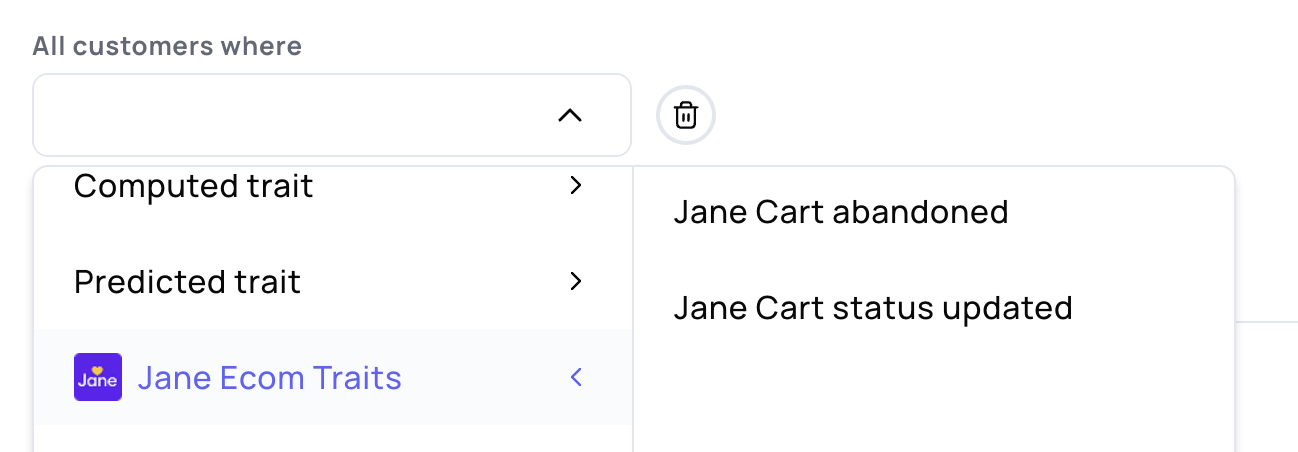This screenshot has width=1298, height=452.
Task: Focus the empty condition selector field
Action: point(290,115)
